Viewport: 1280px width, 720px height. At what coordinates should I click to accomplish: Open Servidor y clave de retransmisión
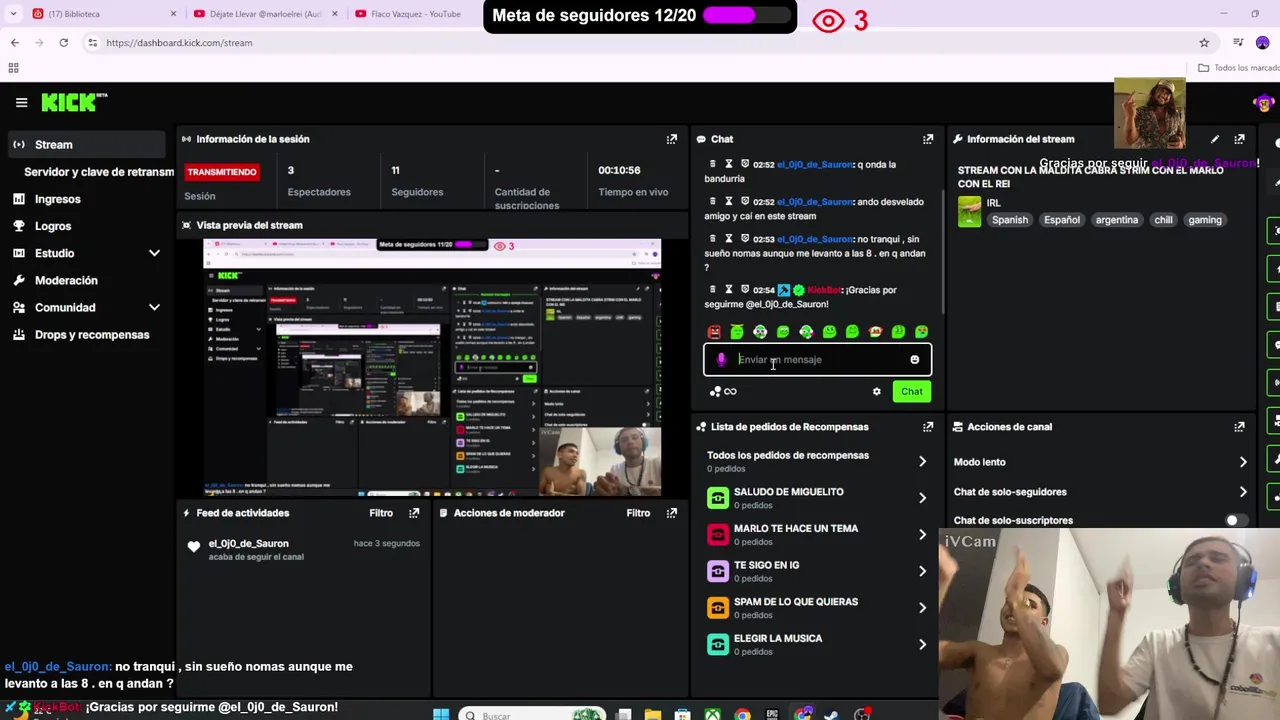tap(99, 172)
